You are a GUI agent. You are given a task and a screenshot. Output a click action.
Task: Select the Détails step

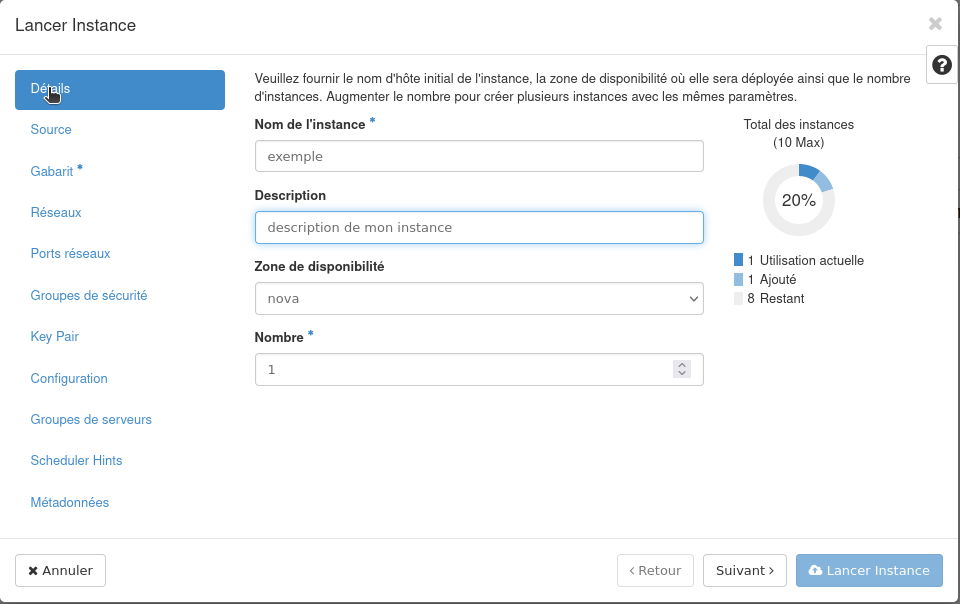120,90
